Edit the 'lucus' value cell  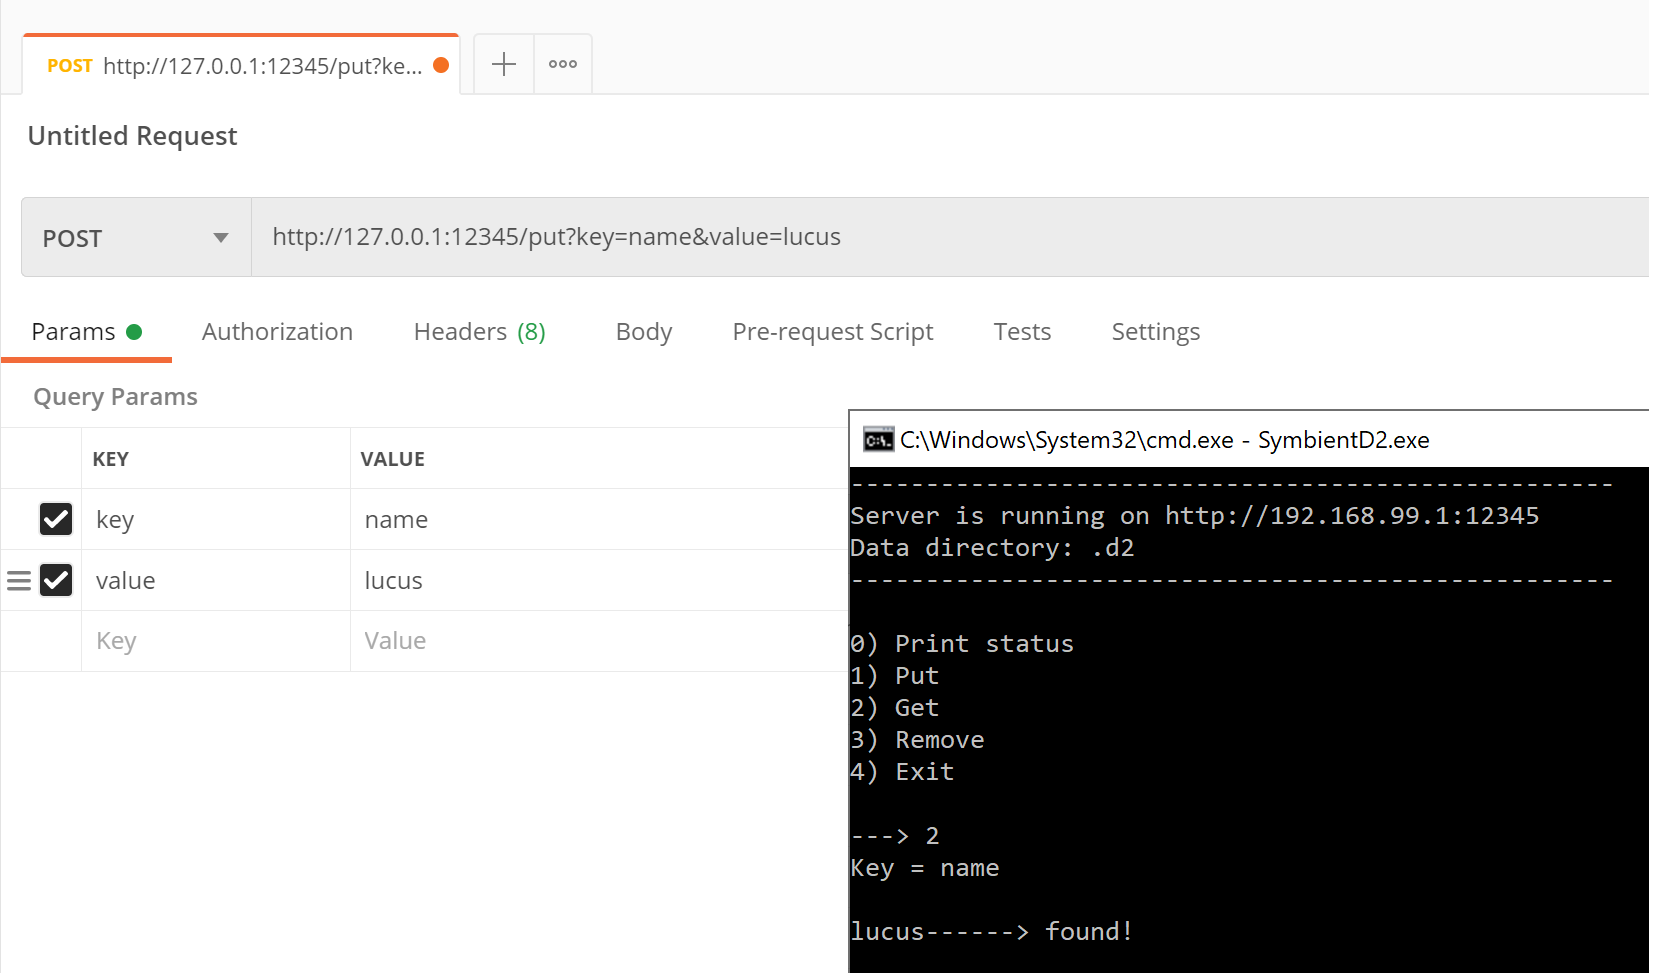point(393,581)
